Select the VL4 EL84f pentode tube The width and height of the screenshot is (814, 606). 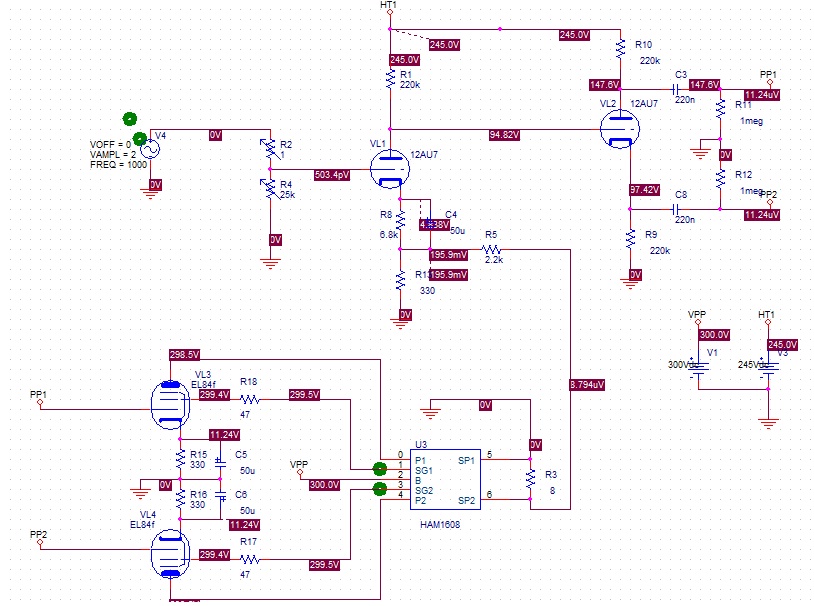pos(169,553)
